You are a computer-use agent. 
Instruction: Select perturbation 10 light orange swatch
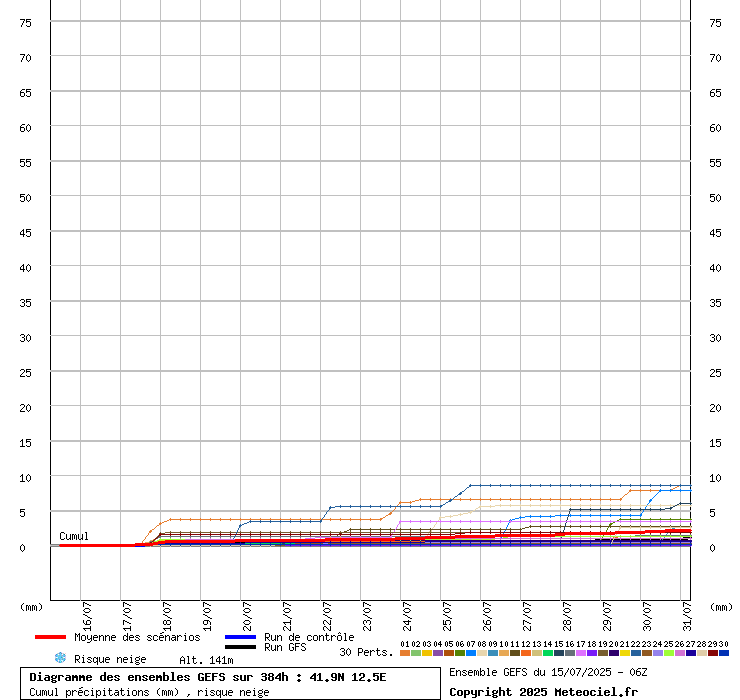[x=504, y=653]
